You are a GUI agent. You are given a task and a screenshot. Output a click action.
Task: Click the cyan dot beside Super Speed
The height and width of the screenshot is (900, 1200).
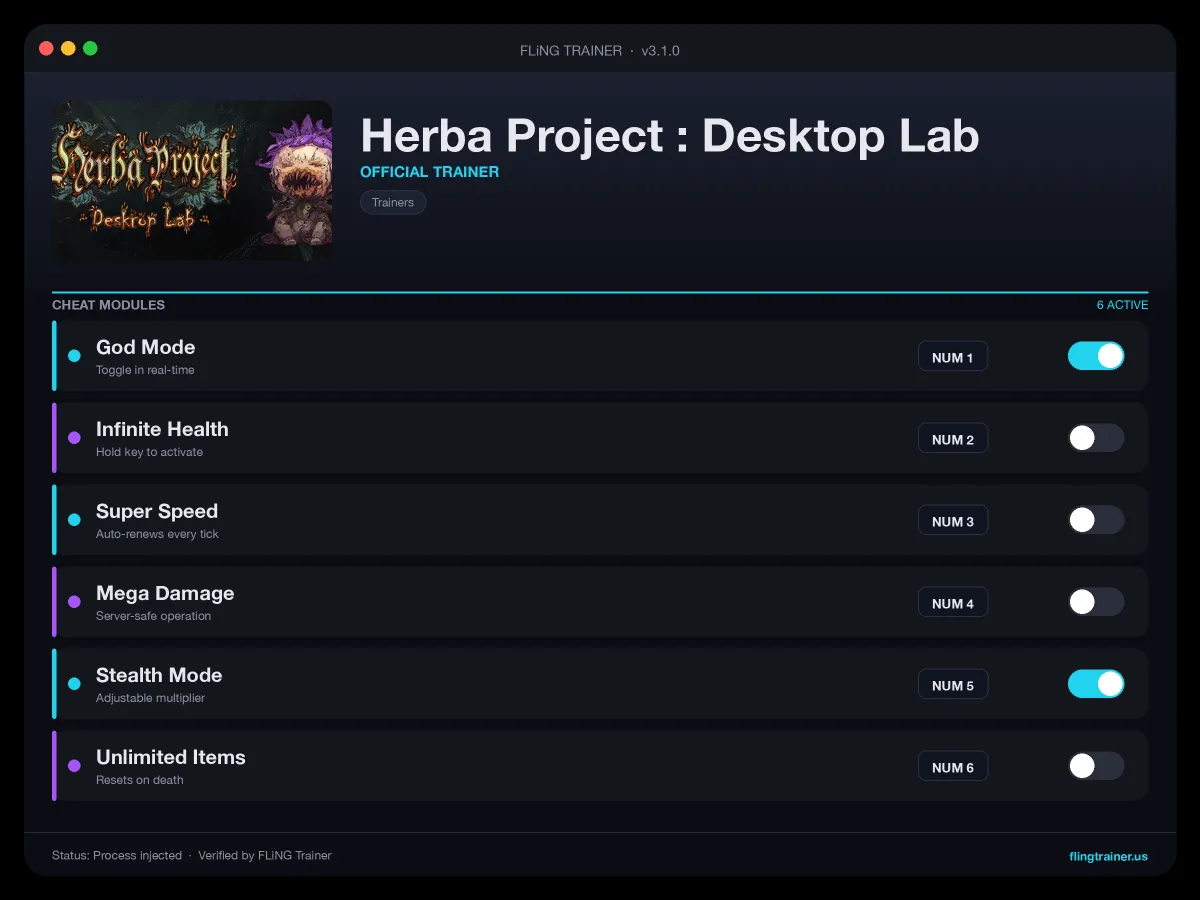point(74,520)
